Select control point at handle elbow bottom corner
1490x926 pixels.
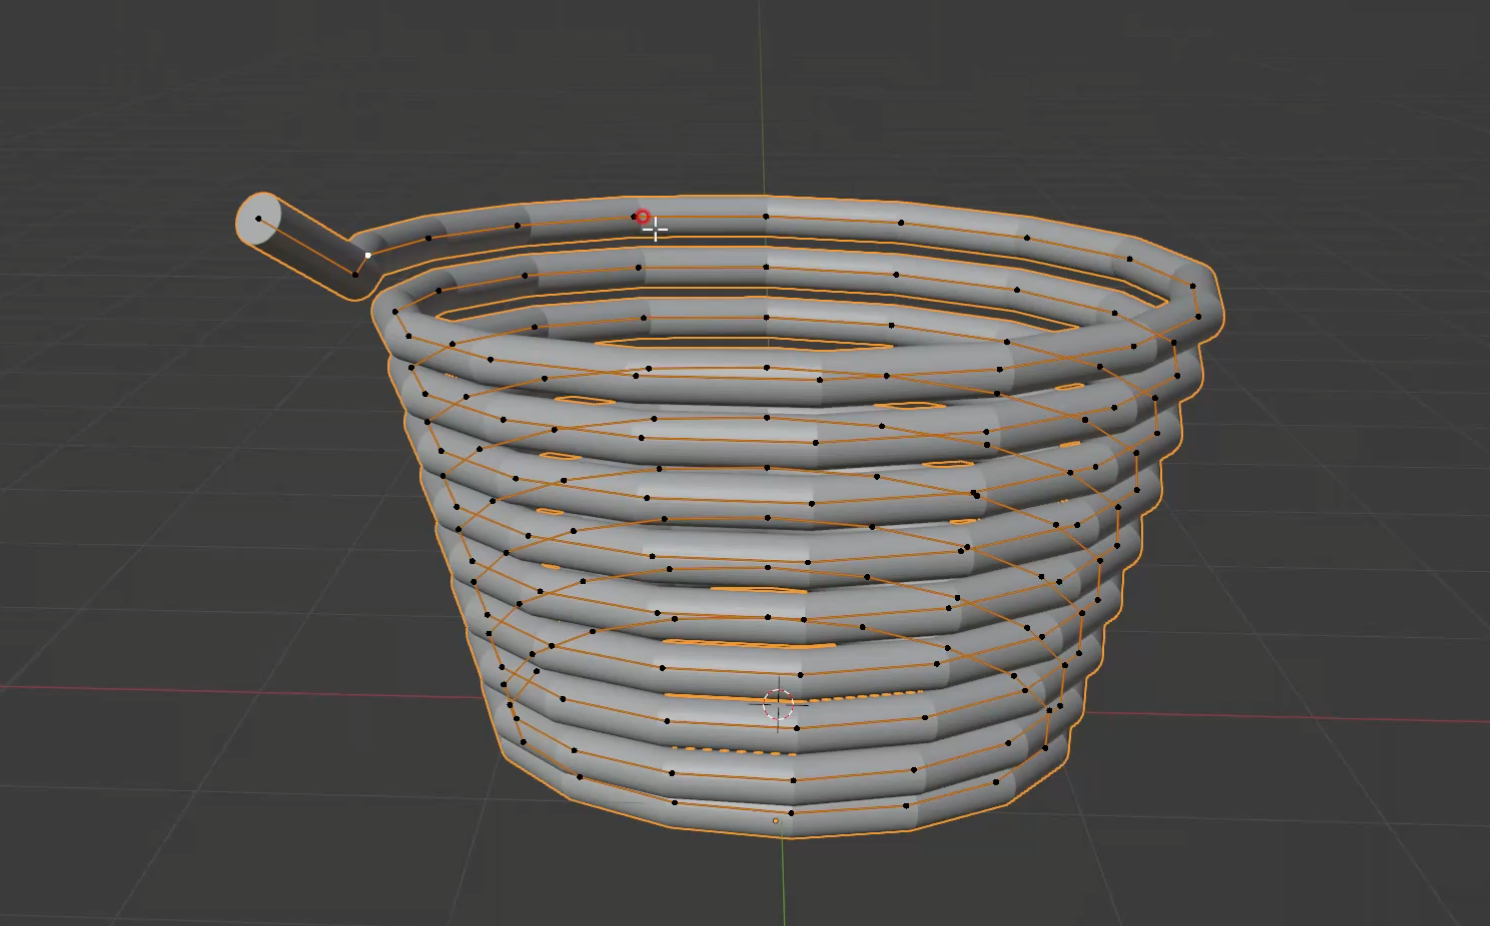pyautogui.click(x=354, y=273)
